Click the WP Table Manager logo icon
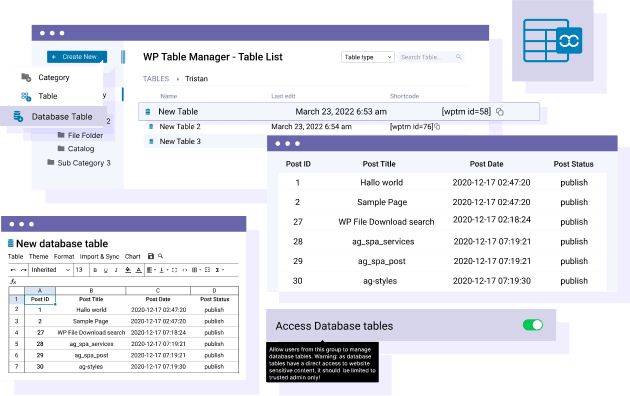 pos(553,41)
